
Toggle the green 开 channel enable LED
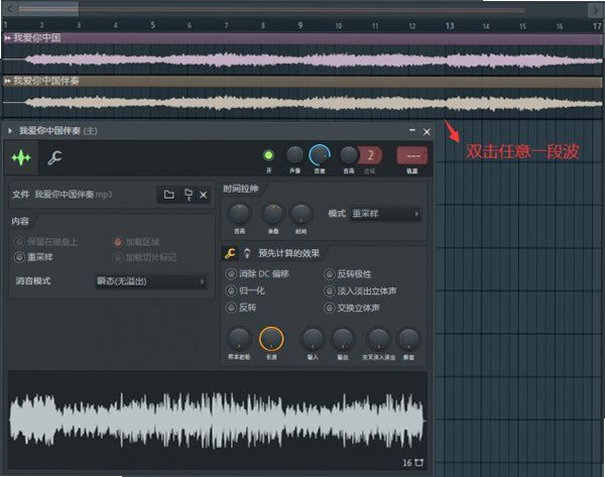tap(269, 155)
